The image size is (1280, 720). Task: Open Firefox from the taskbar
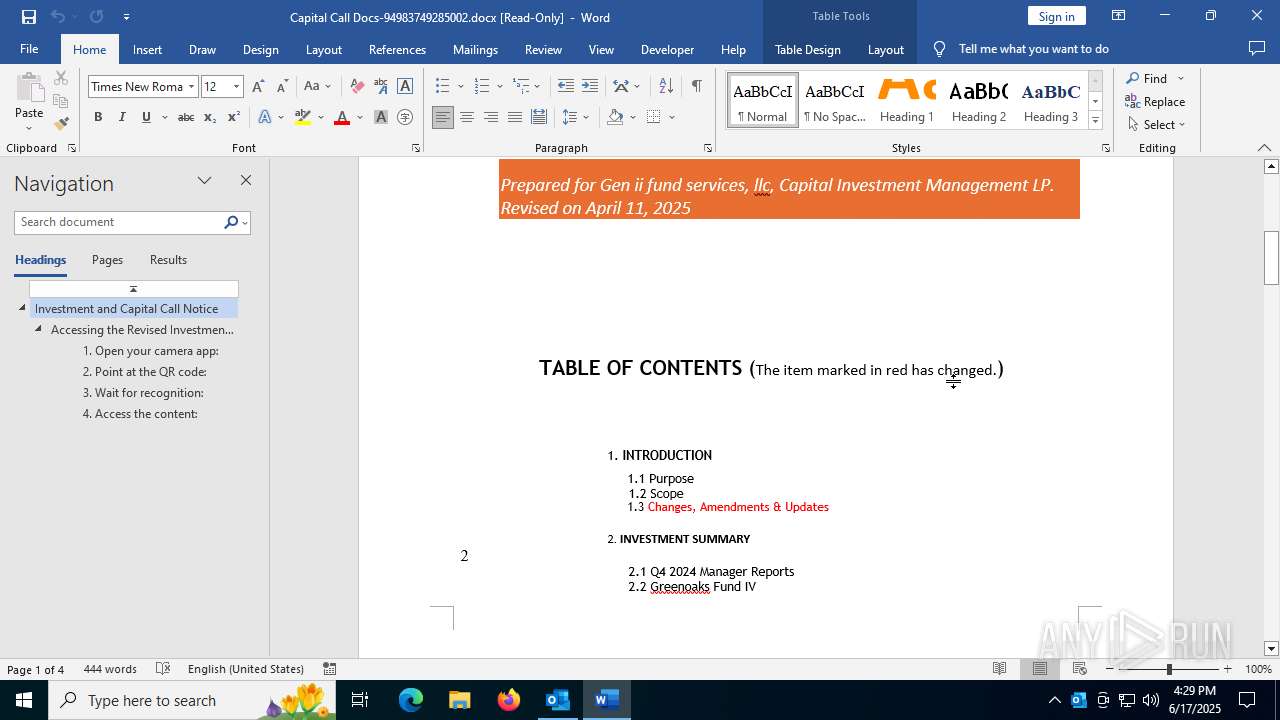tap(509, 700)
